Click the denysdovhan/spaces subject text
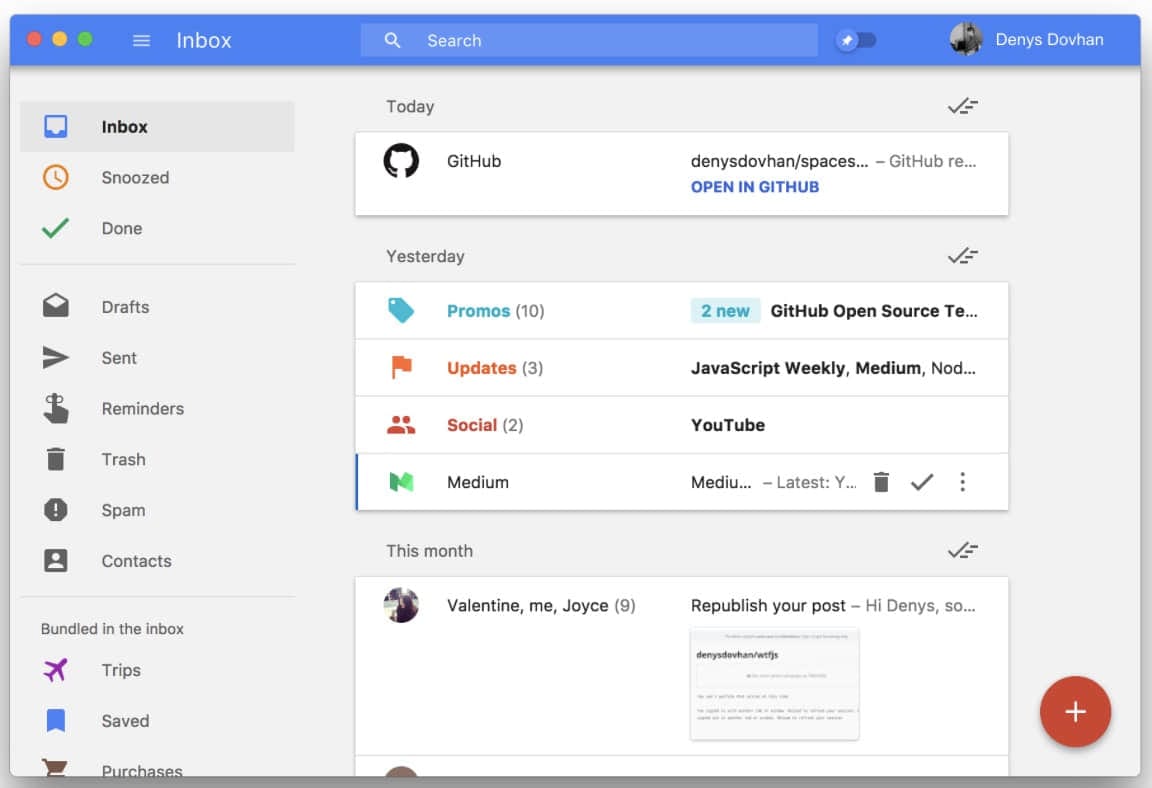 (x=779, y=161)
